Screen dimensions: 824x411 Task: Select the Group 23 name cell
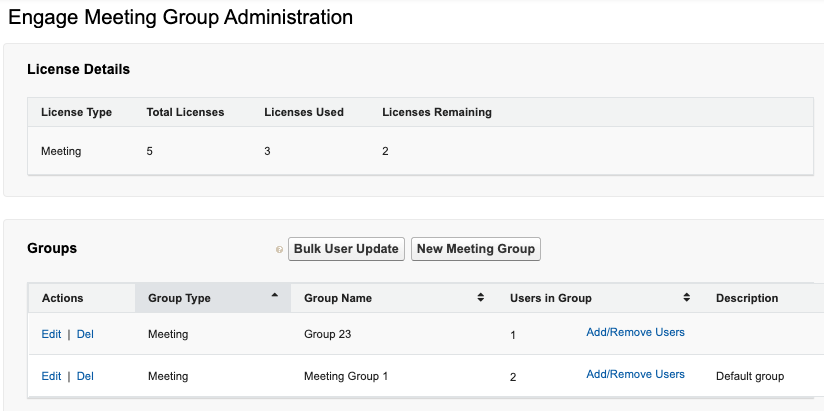[x=328, y=334]
